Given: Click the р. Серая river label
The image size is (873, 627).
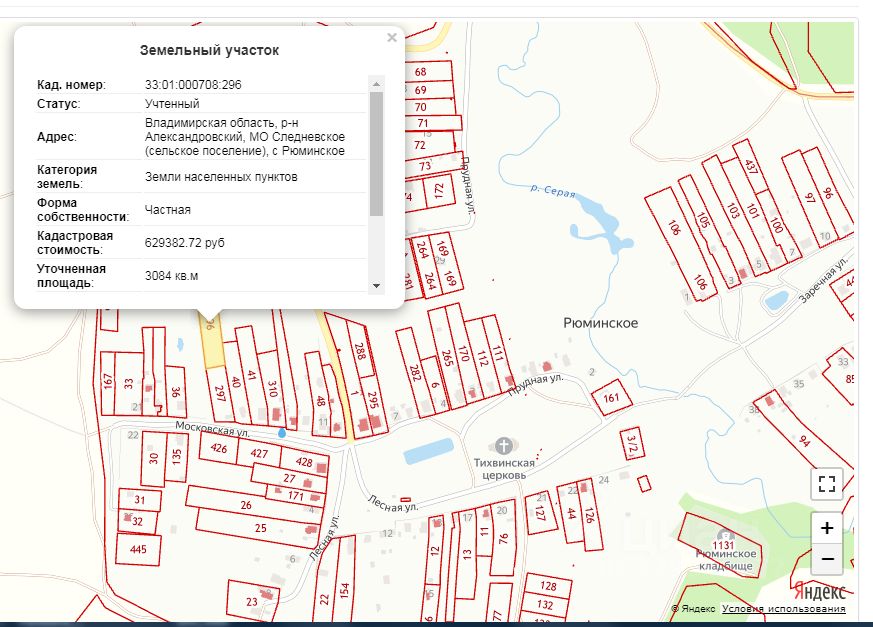Looking at the screenshot, I should 552,190.
